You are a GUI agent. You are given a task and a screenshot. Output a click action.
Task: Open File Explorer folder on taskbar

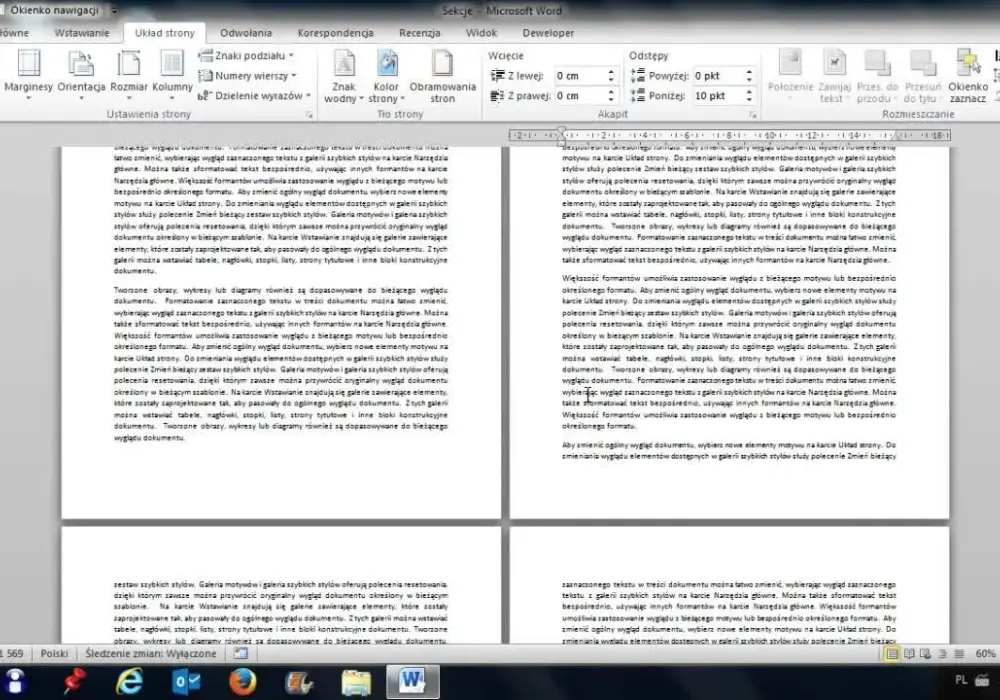[x=355, y=682]
